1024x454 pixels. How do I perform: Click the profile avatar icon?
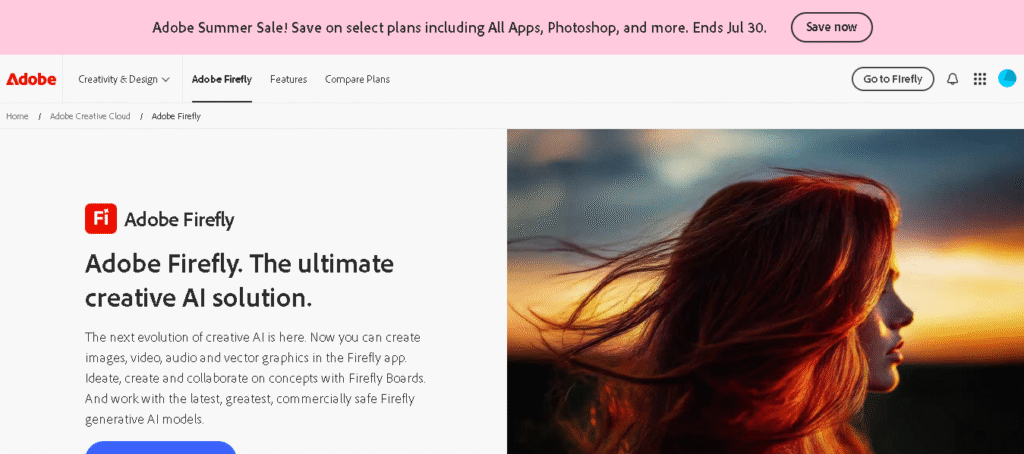(x=1007, y=79)
